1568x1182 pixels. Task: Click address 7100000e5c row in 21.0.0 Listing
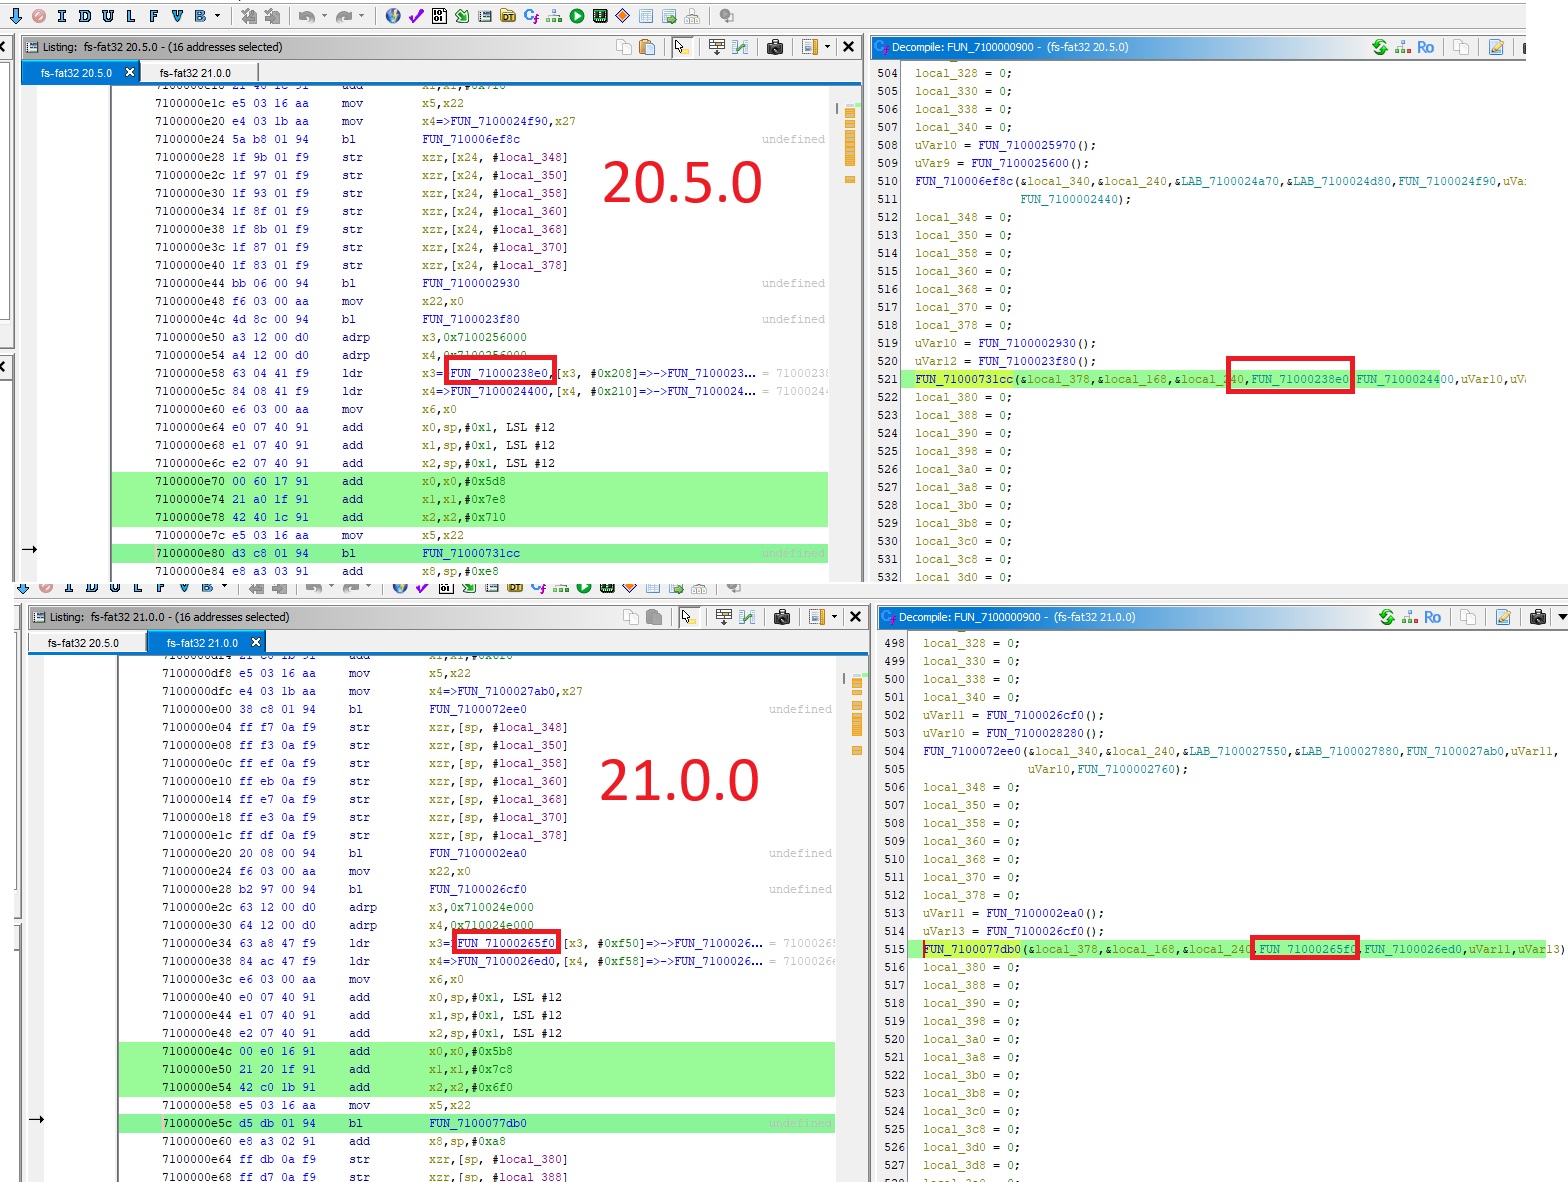476,1123
